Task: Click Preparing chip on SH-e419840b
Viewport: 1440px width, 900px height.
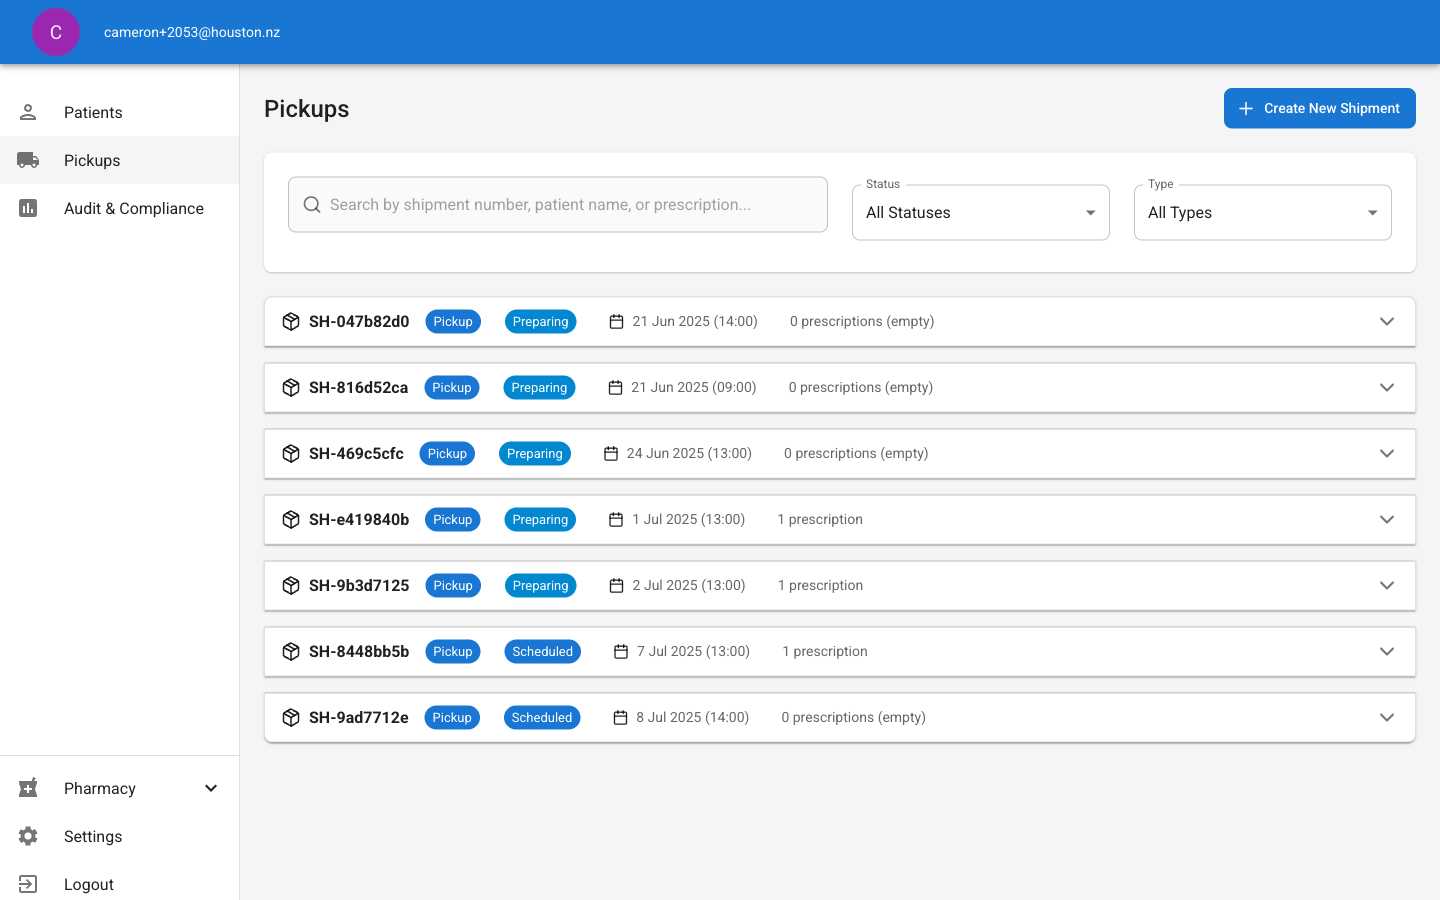Action: (540, 519)
